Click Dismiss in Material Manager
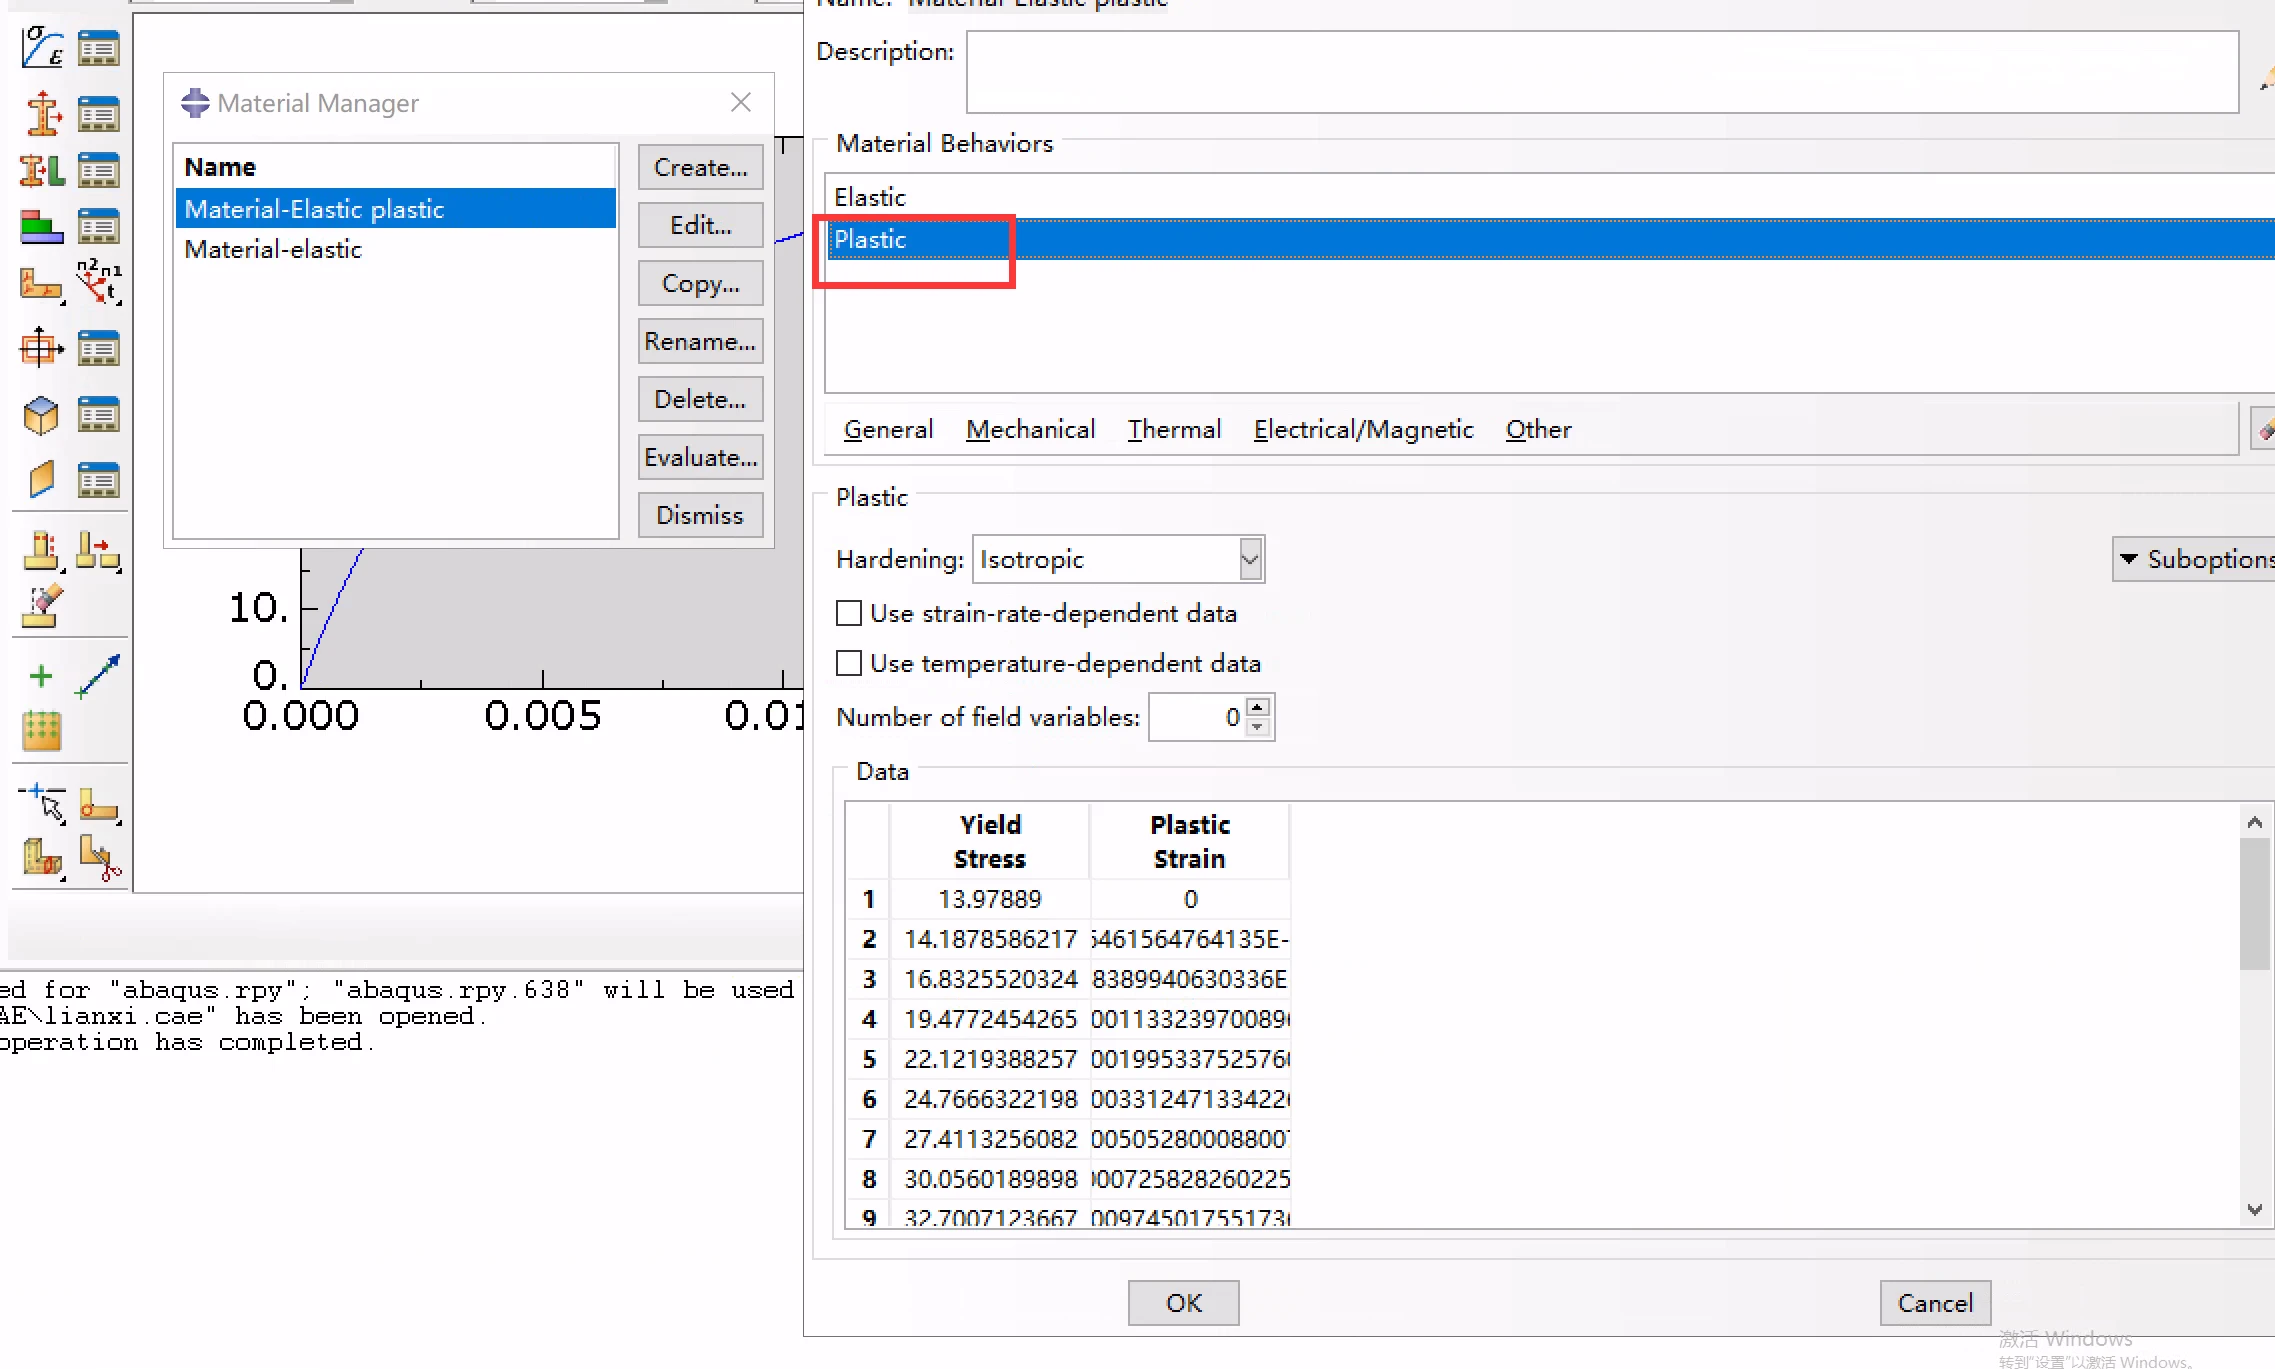Viewport: 2275px width, 1369px height. pos(701,515)
